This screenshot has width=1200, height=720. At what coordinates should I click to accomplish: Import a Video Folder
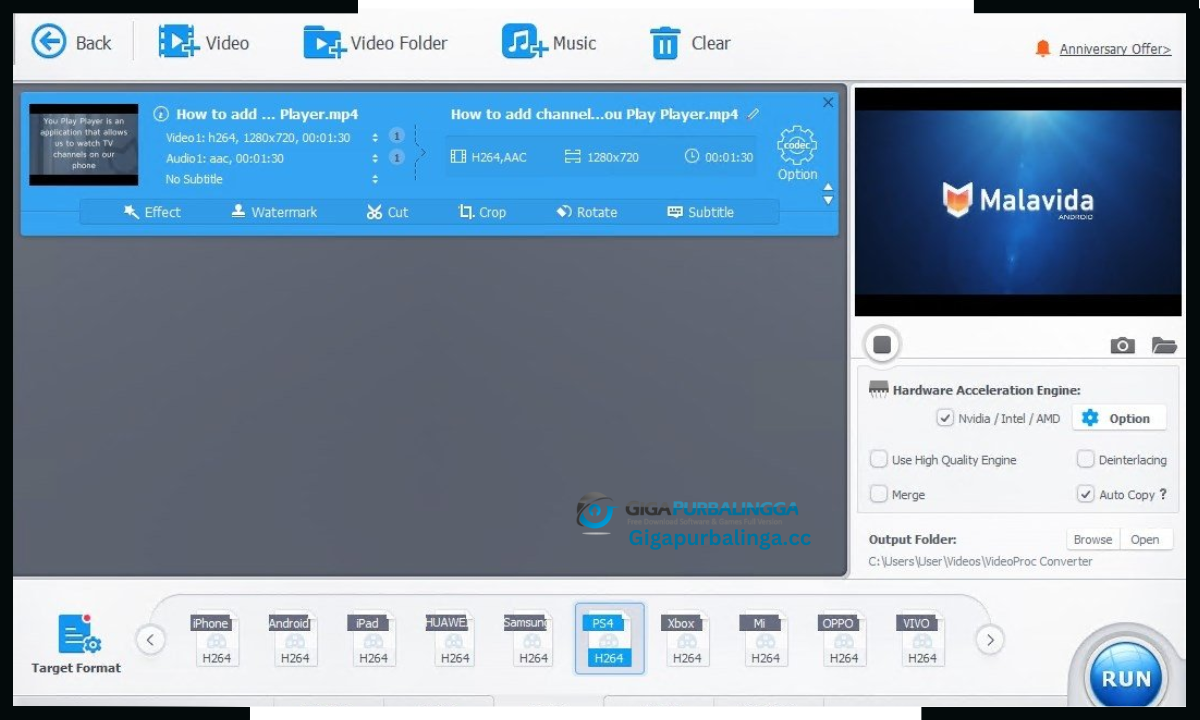tap(375, 42)
